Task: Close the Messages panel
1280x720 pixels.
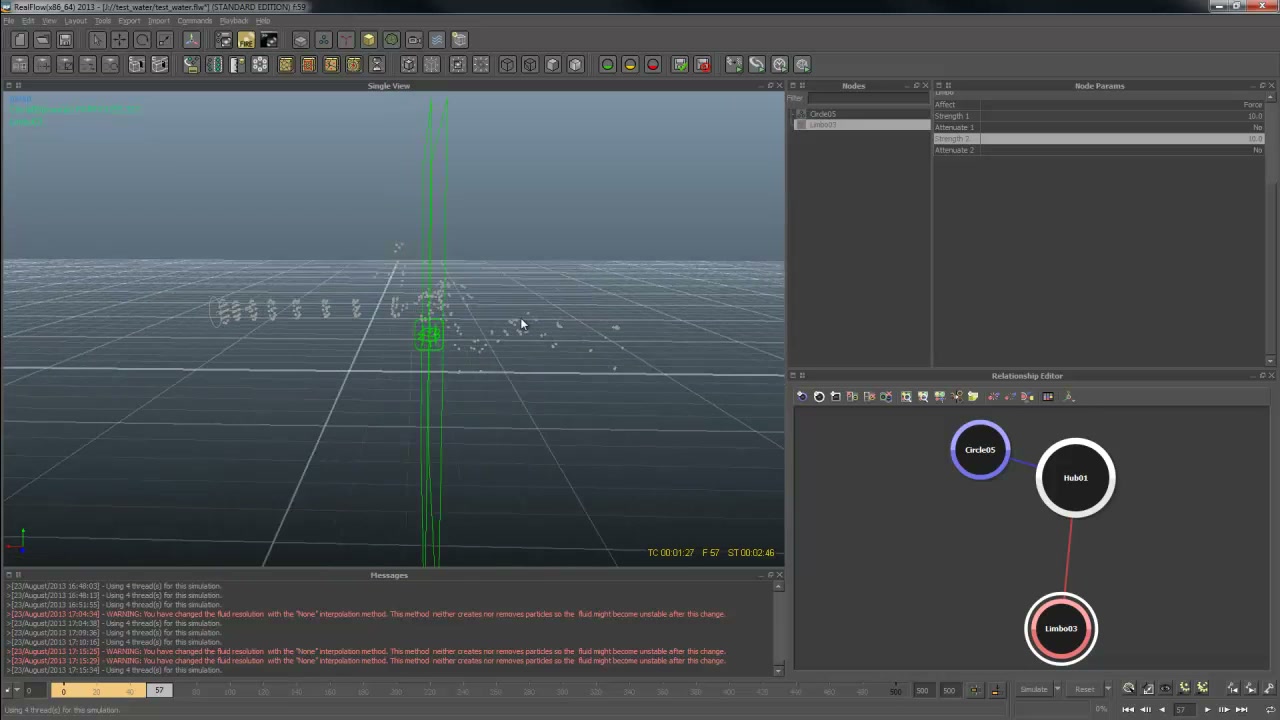Action: click(x=780, y=575)
